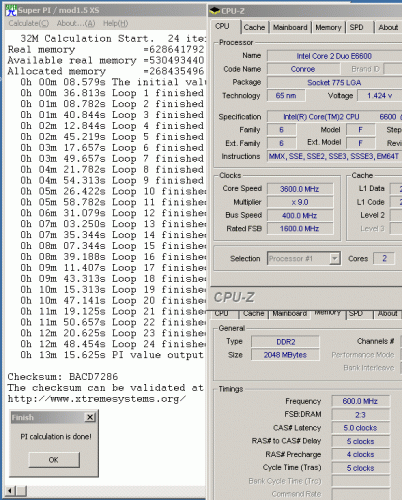Viewport: 402px width, 500px height.
Task: Click the Family value 6
Action: 281,130
